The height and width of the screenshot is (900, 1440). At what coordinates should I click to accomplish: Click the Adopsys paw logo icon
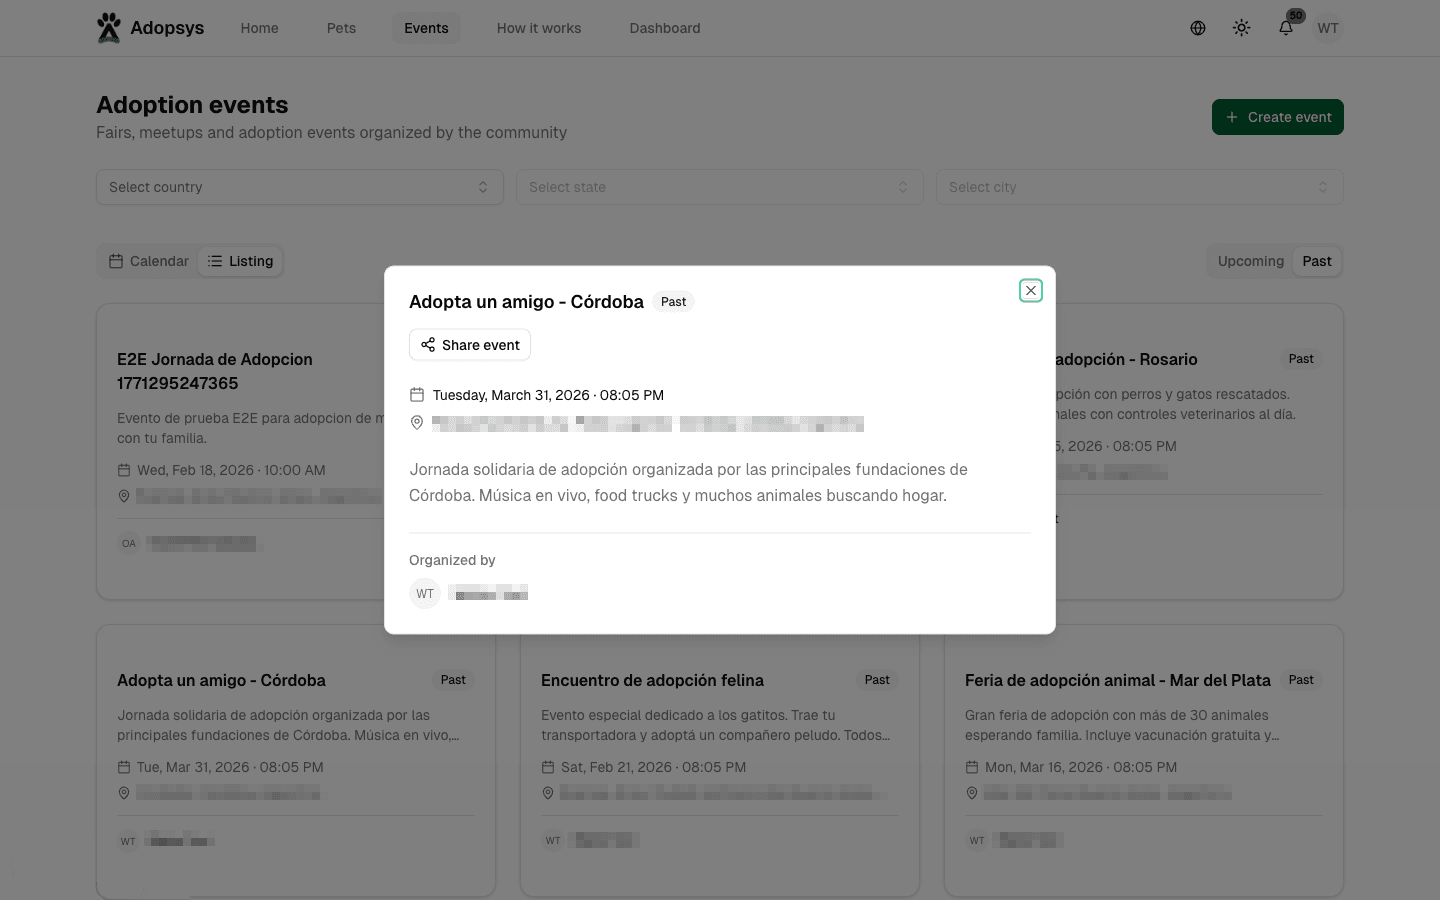pyautogui.click(x=109, y=28)
